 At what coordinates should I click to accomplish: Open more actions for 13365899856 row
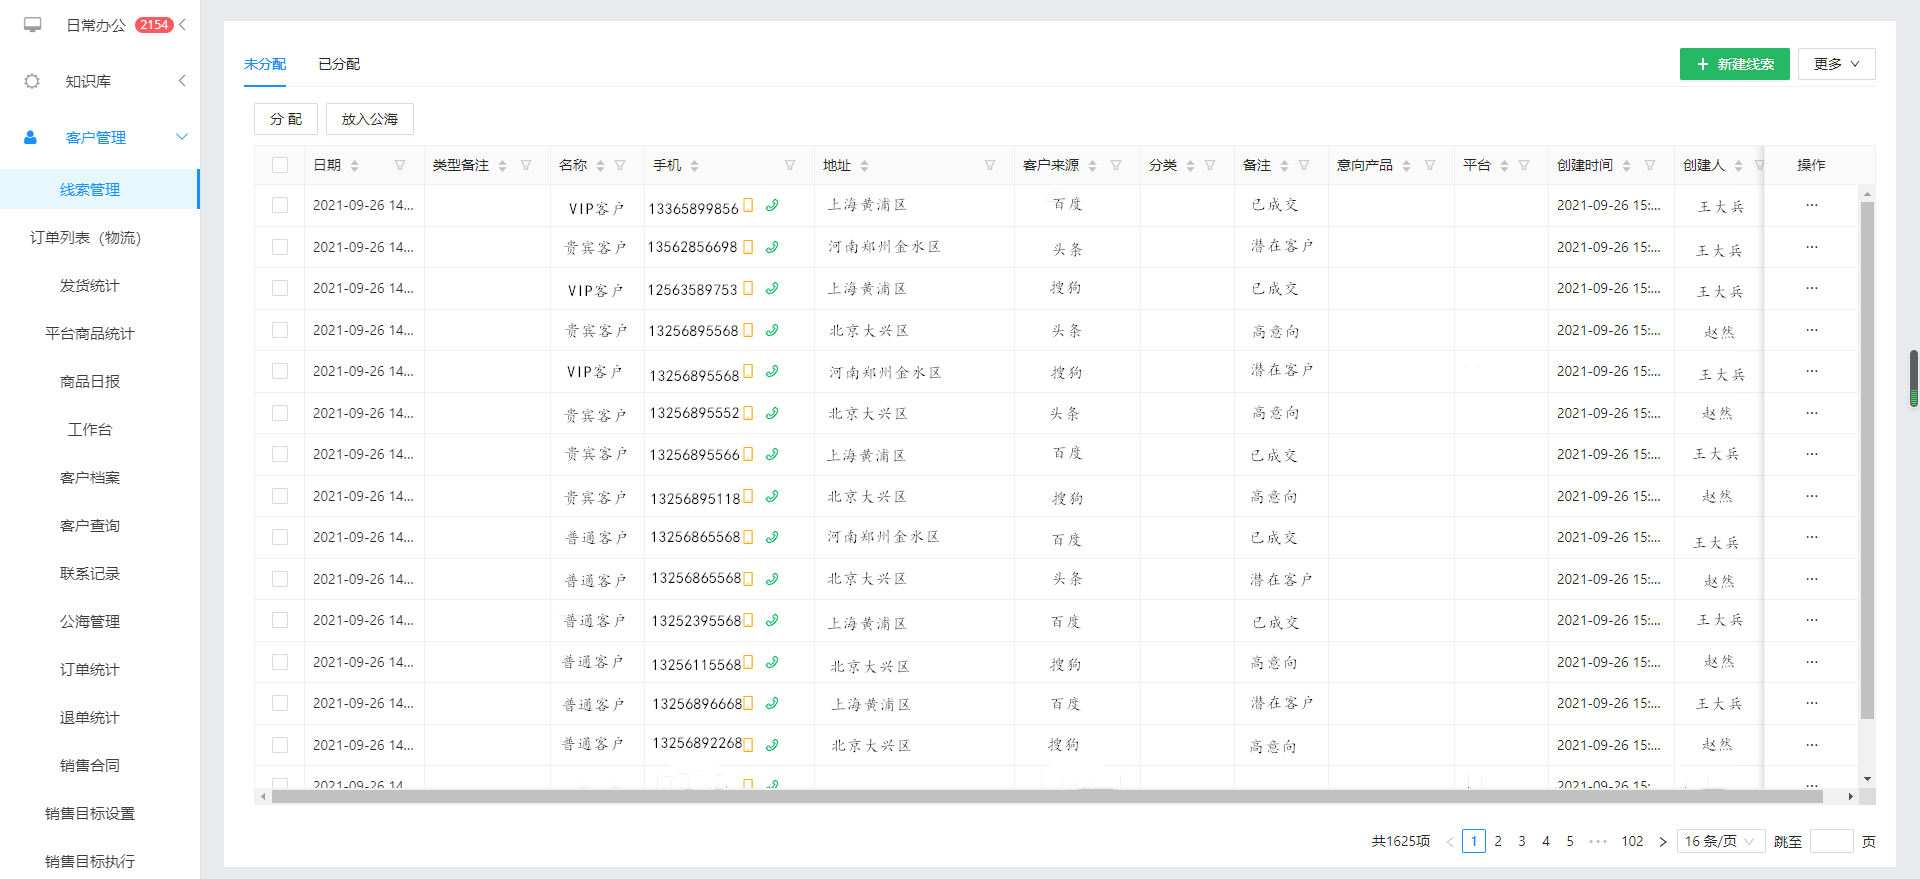point(1812,205)
